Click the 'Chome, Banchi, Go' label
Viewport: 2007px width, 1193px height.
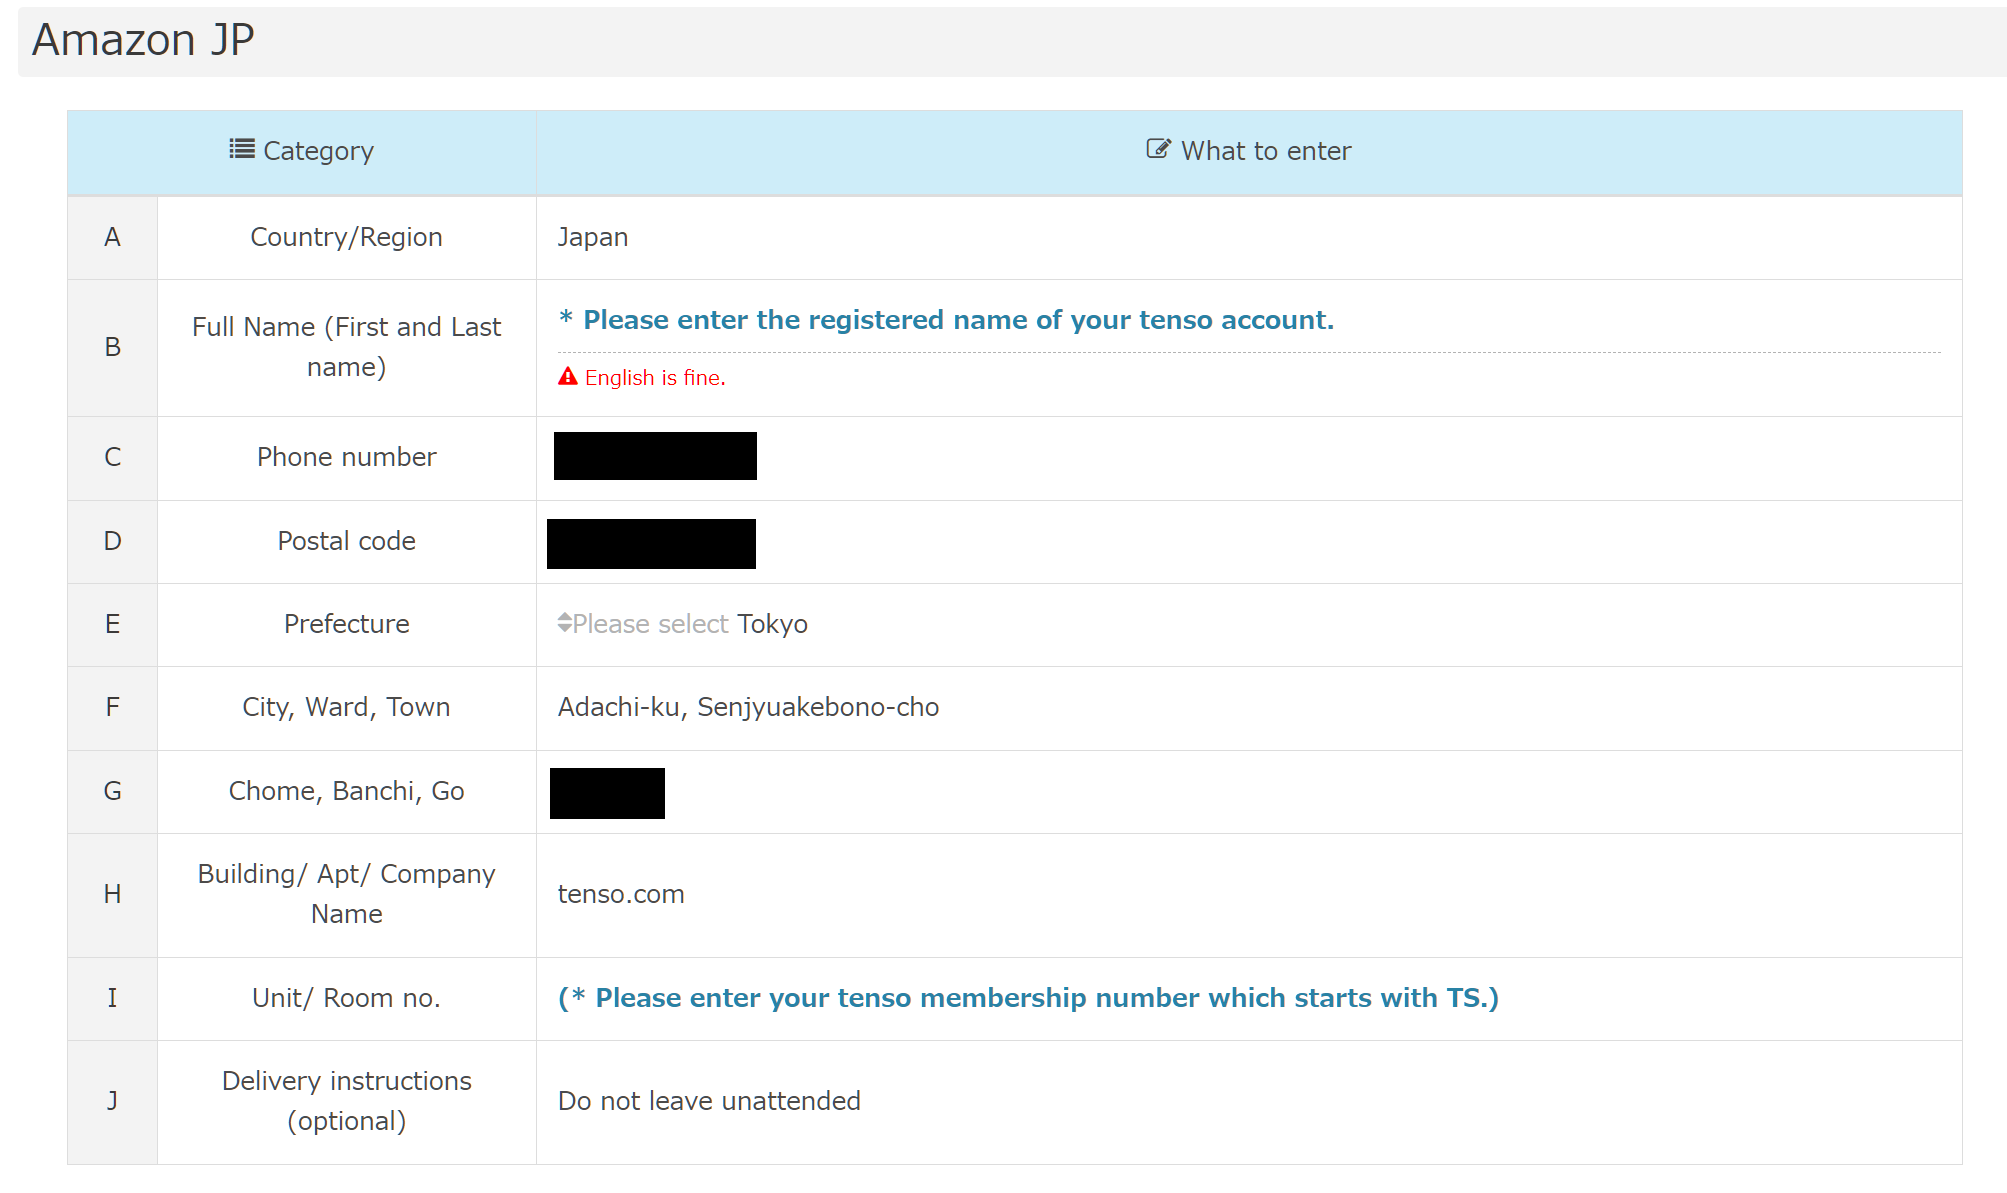[346, 791]
